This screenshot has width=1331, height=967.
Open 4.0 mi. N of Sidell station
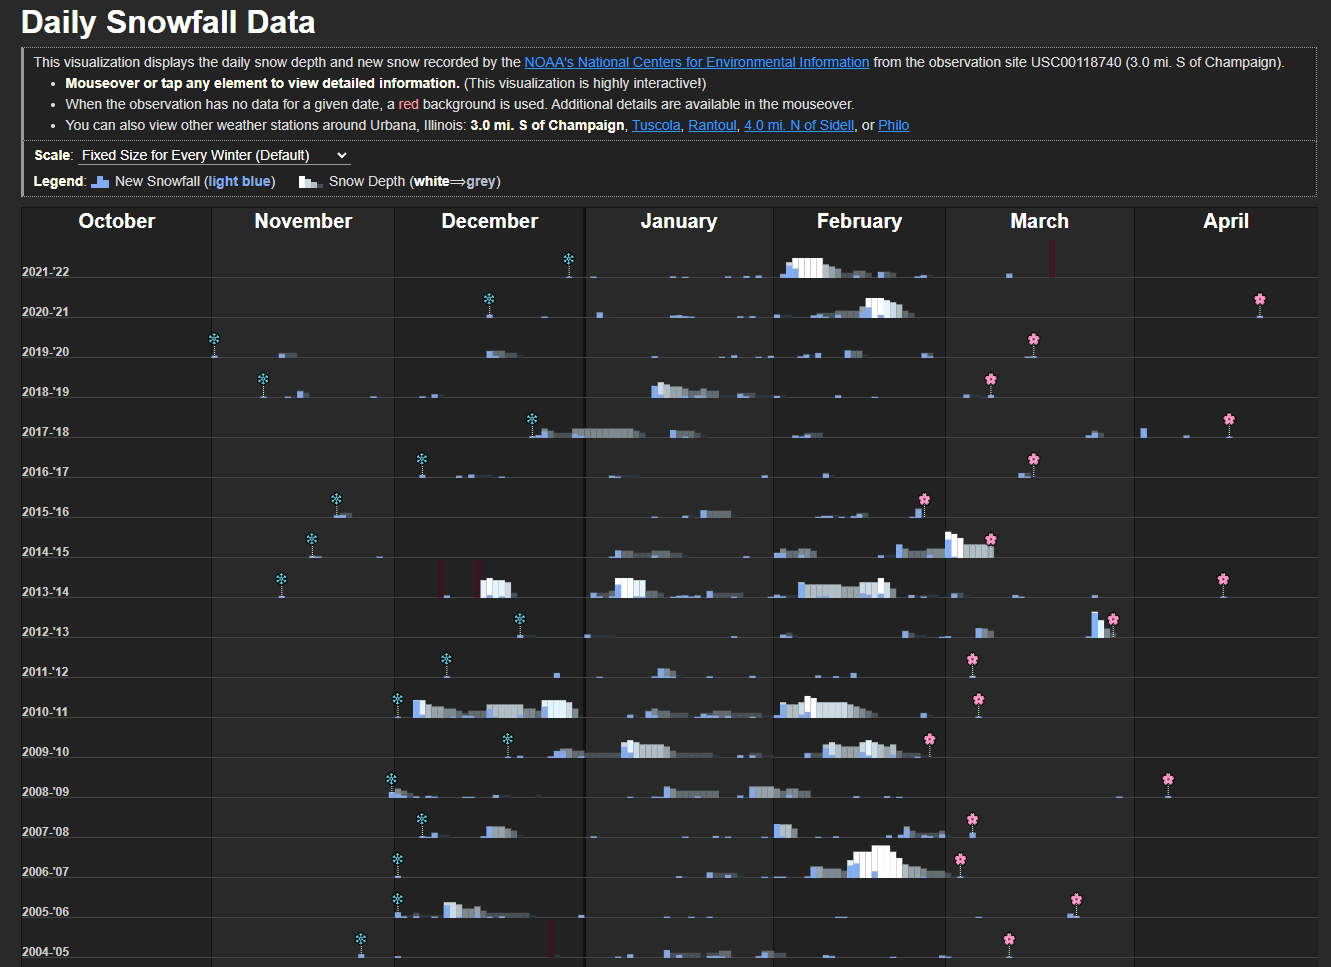[799, 125]
